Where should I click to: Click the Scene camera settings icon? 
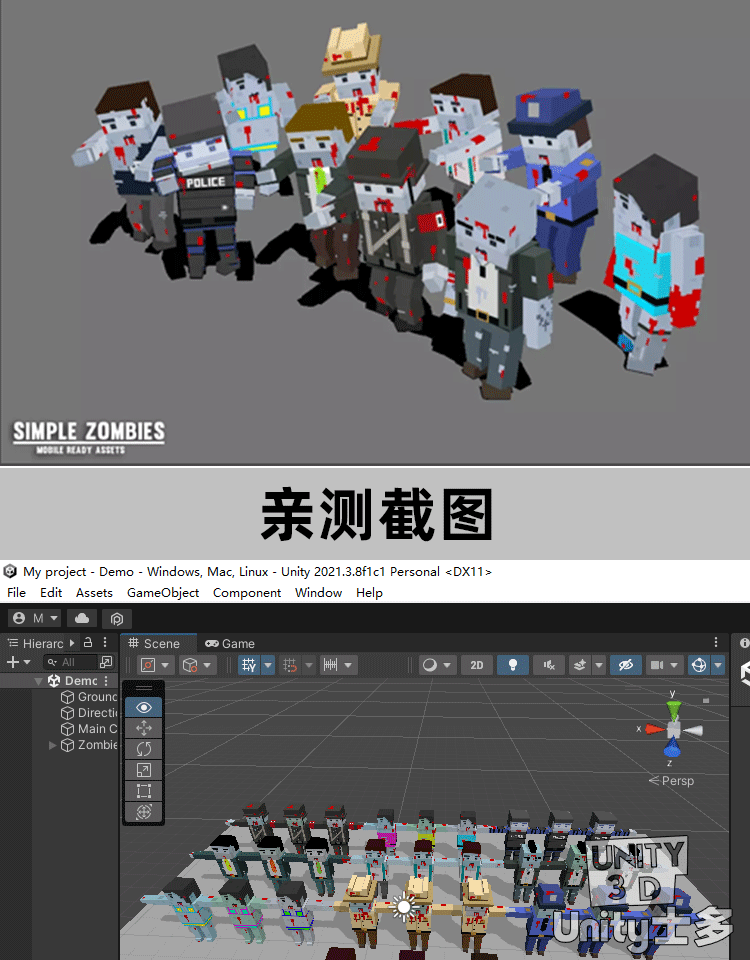[x=657, y=665]
